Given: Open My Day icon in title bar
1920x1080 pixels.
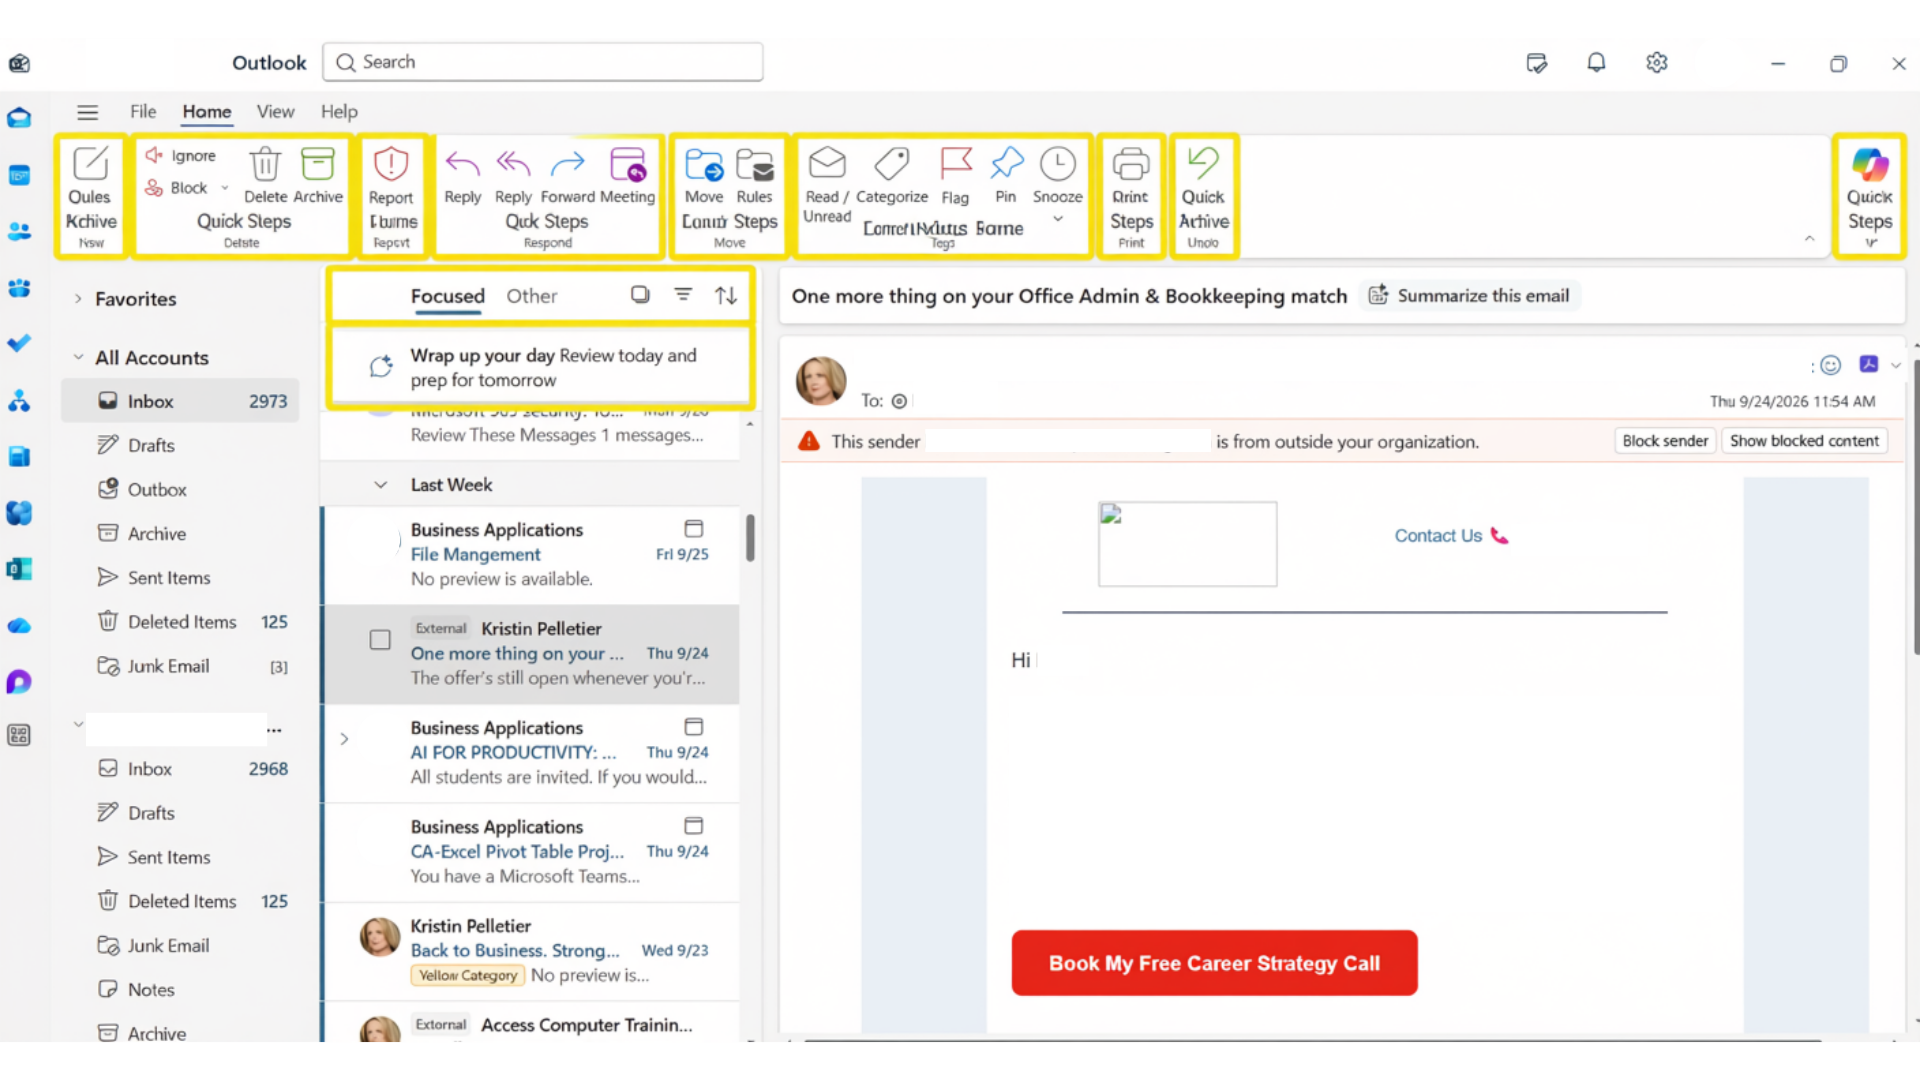Looking at the screenshot, I should coord(1537,63).
